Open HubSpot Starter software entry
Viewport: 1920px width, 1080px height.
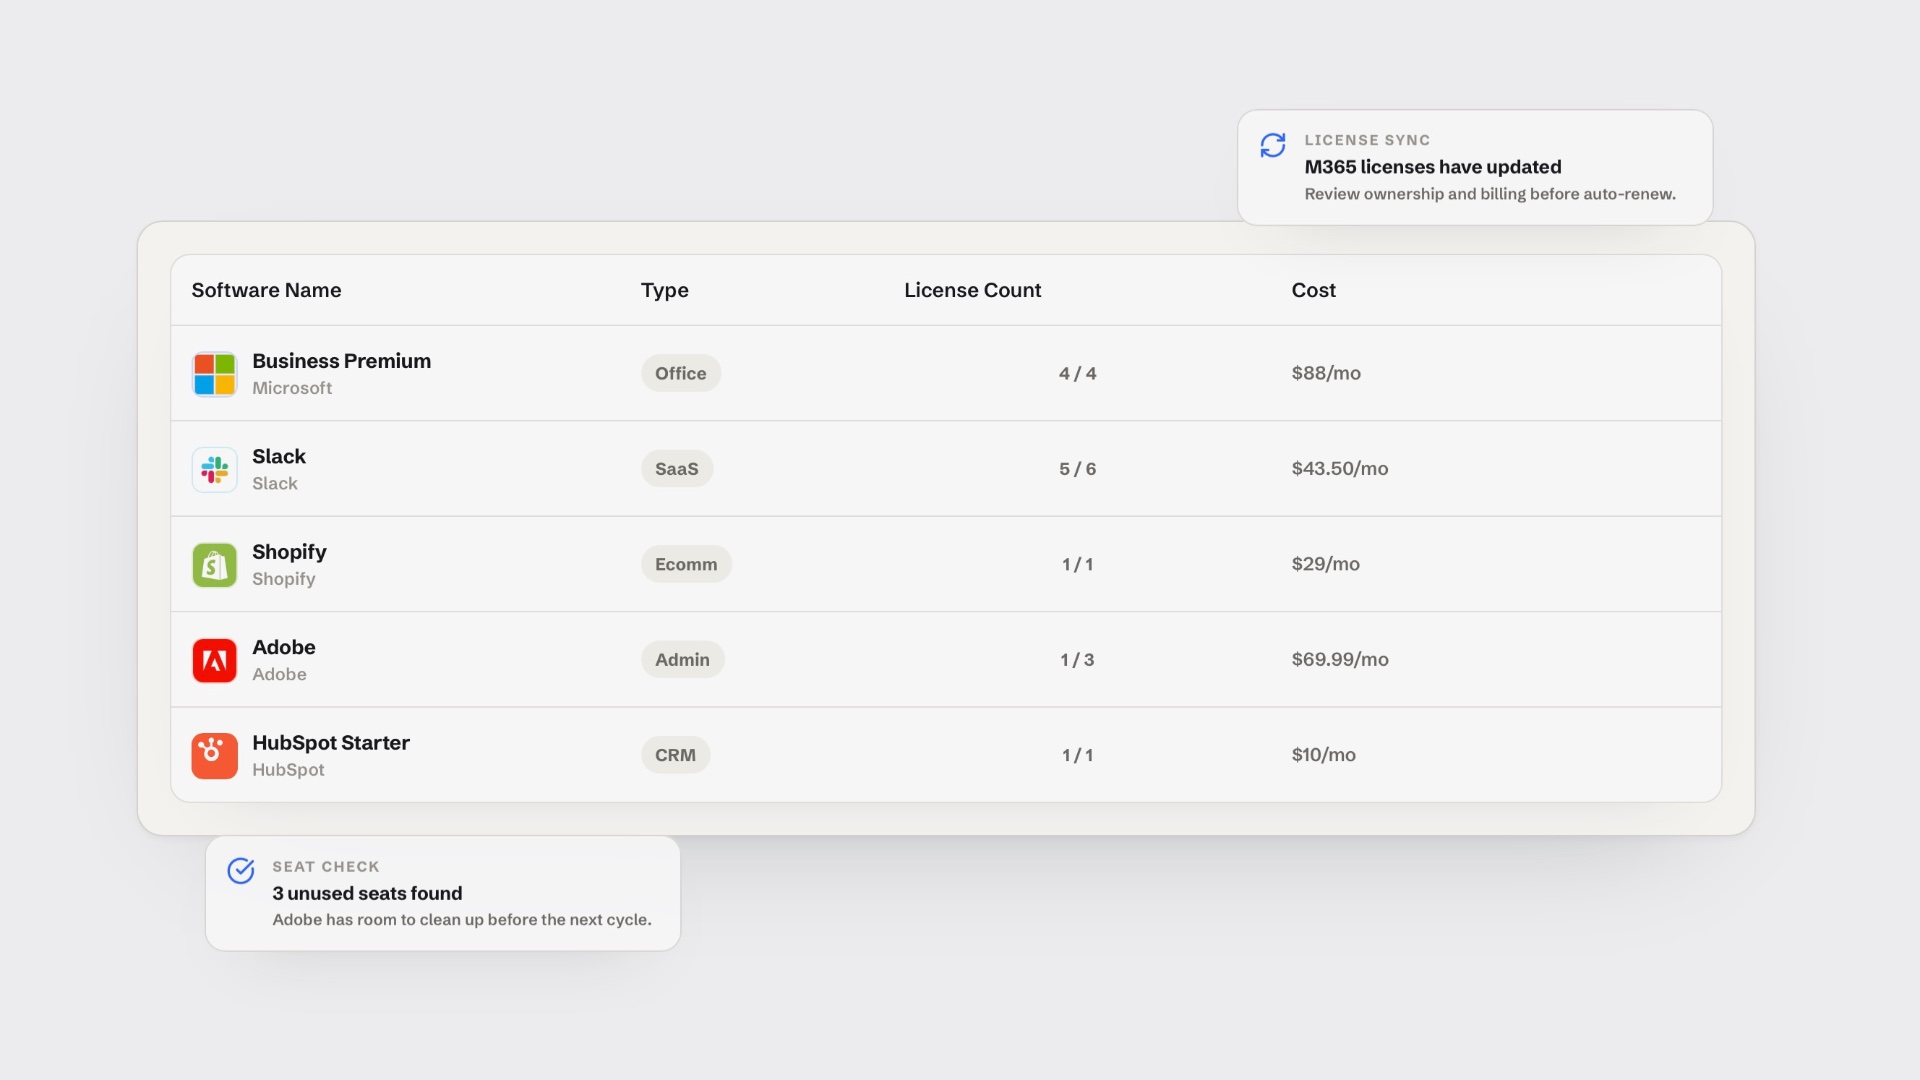click(x=331, y=743)
